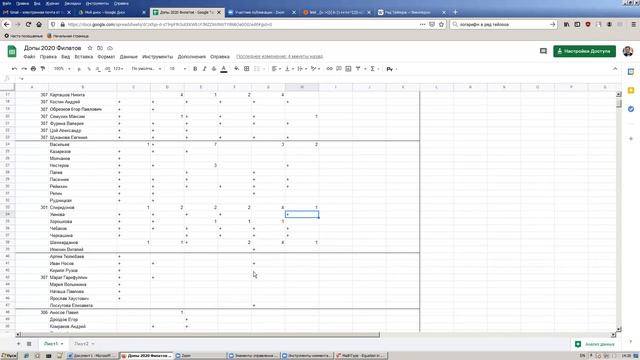Star the document Допы 2020 Филатов
Screen dimensions: 640x360
point(90,48)
